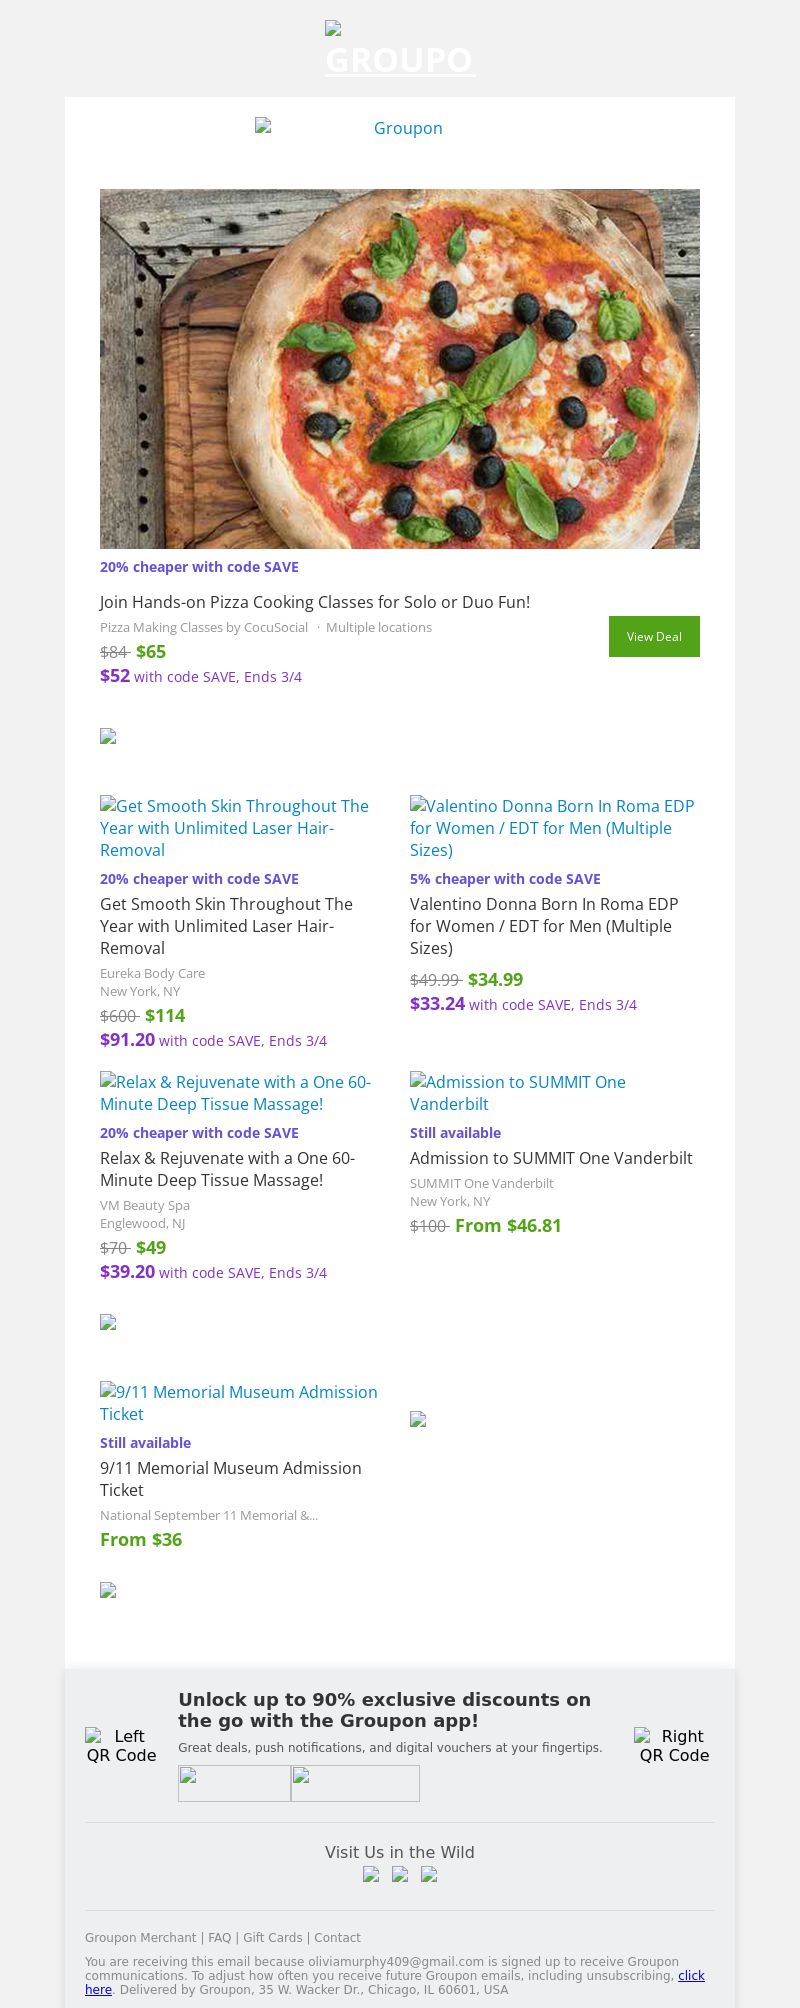Click the Left QR Code image
Screen dimensions: 800x2008
[x=121, y=1746]
